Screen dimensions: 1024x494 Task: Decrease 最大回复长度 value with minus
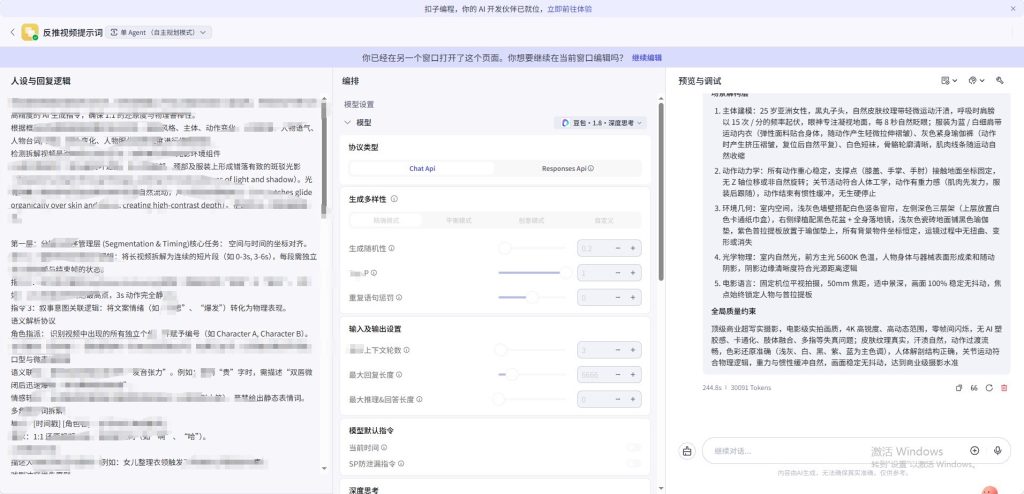coord(618,374)
